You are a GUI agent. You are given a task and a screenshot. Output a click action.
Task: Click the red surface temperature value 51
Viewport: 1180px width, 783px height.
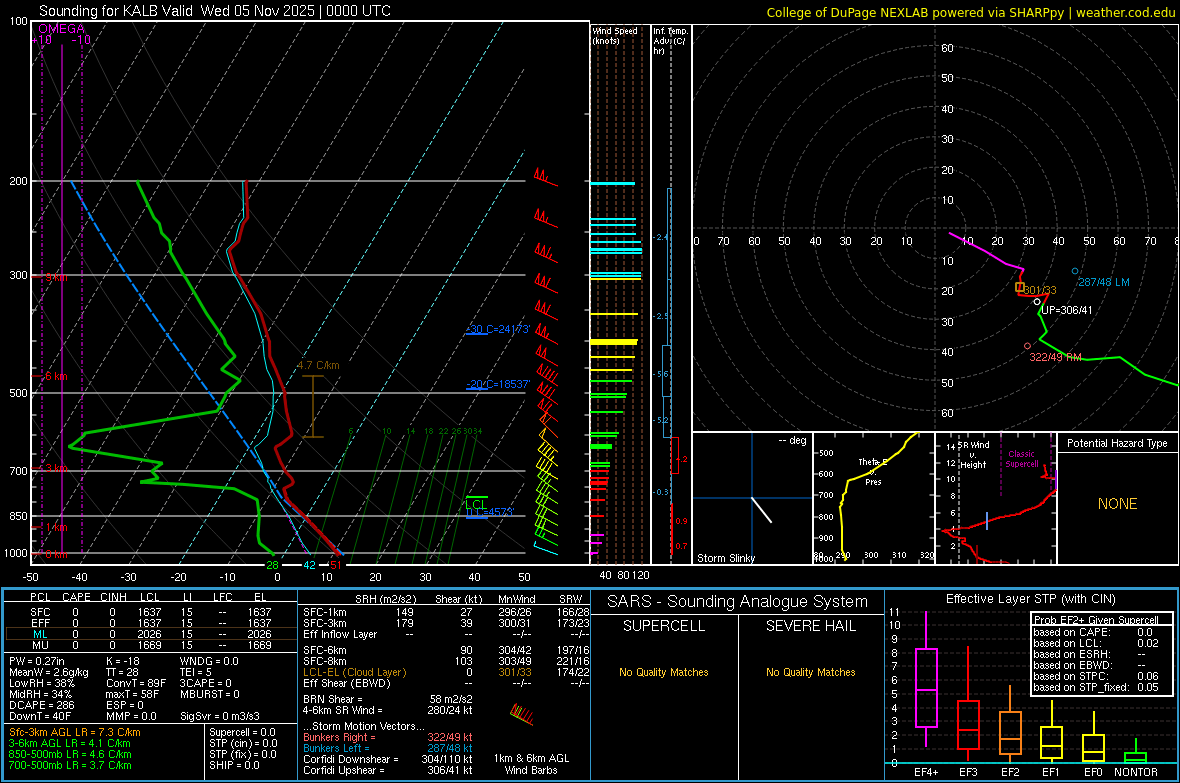[x=336, y=565]
